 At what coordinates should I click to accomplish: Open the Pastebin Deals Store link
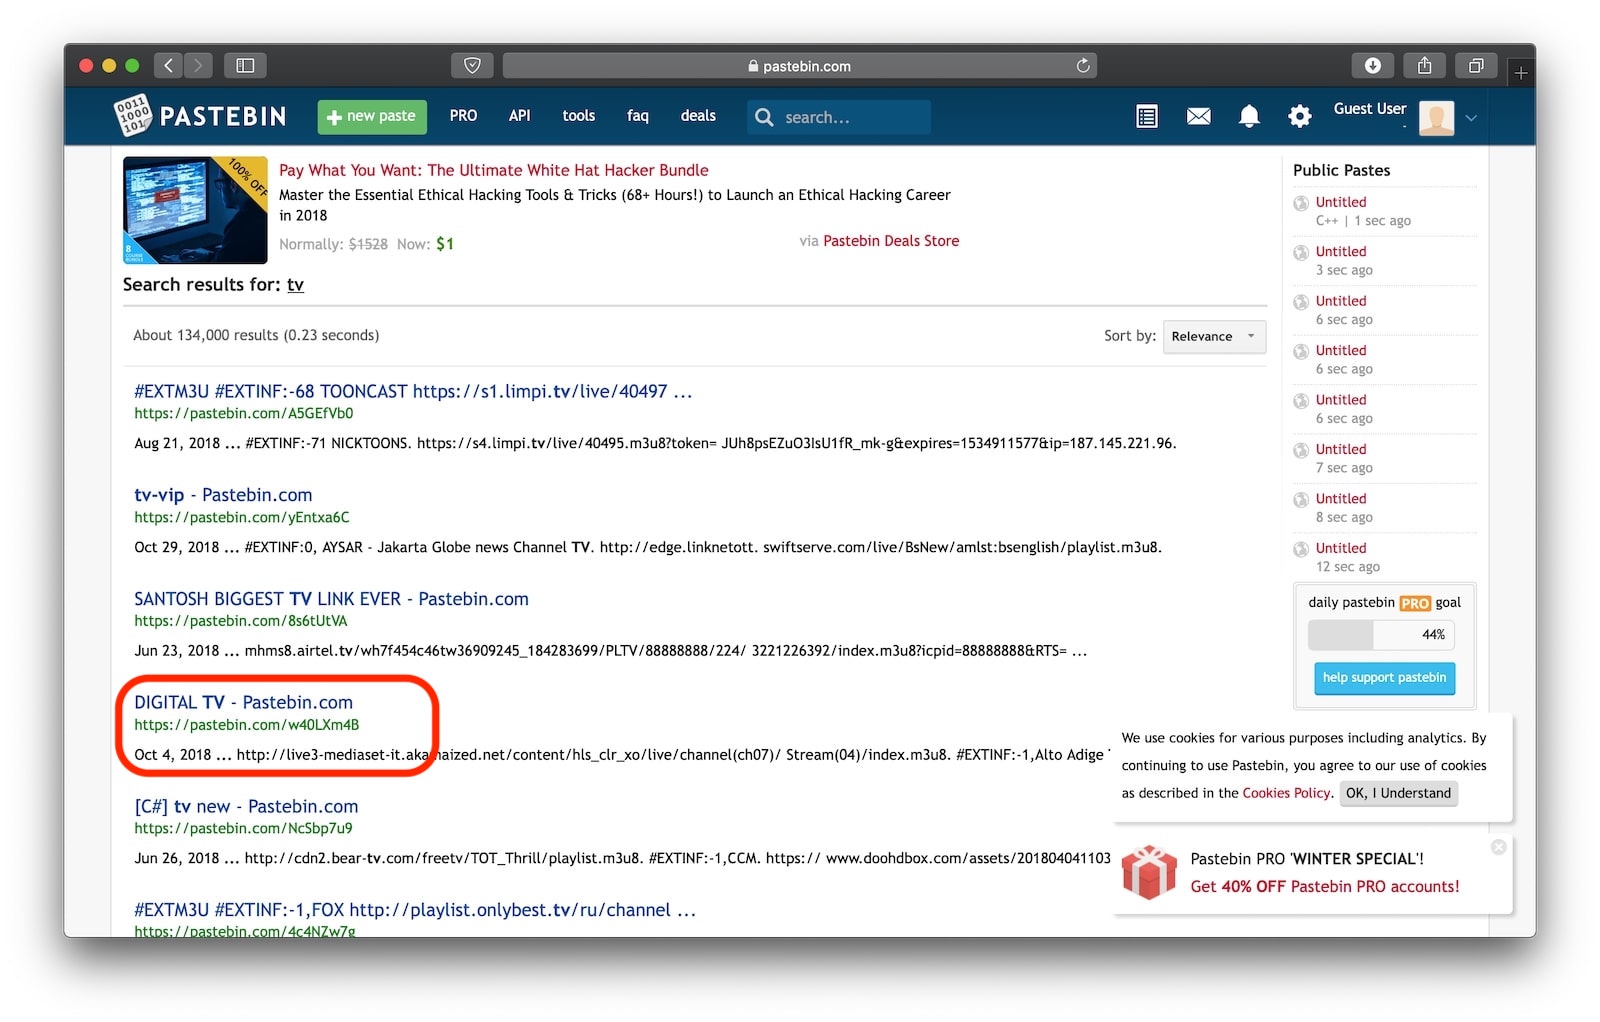coord(891,241)
